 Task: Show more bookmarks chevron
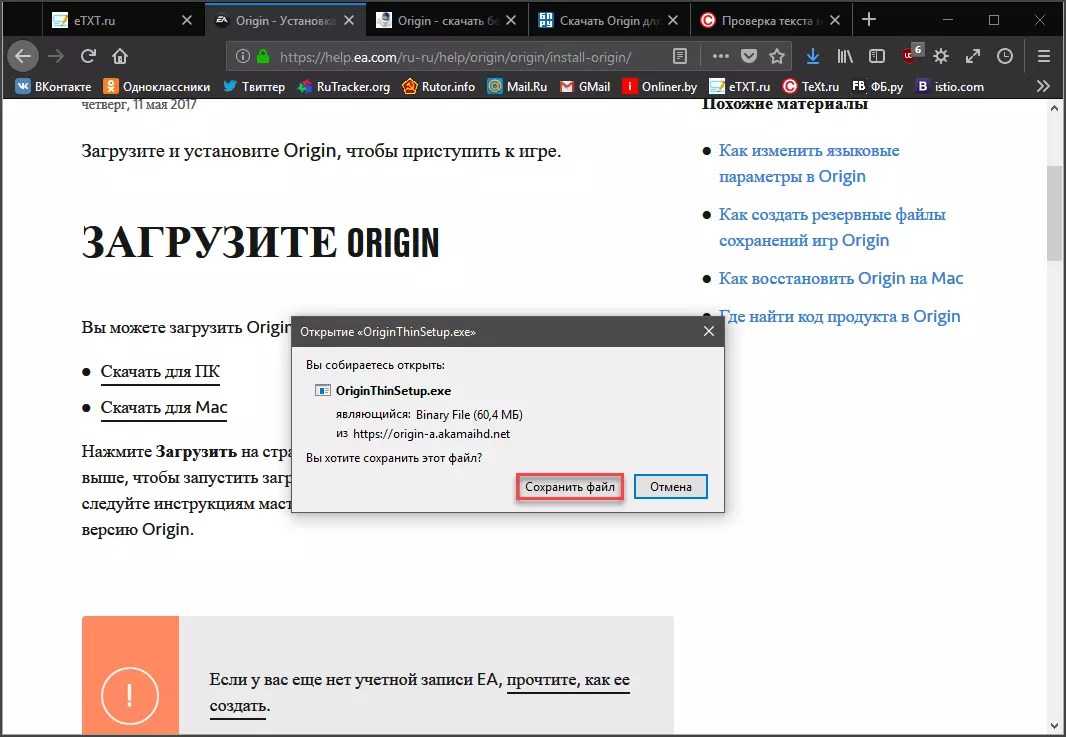[1043, 86]
